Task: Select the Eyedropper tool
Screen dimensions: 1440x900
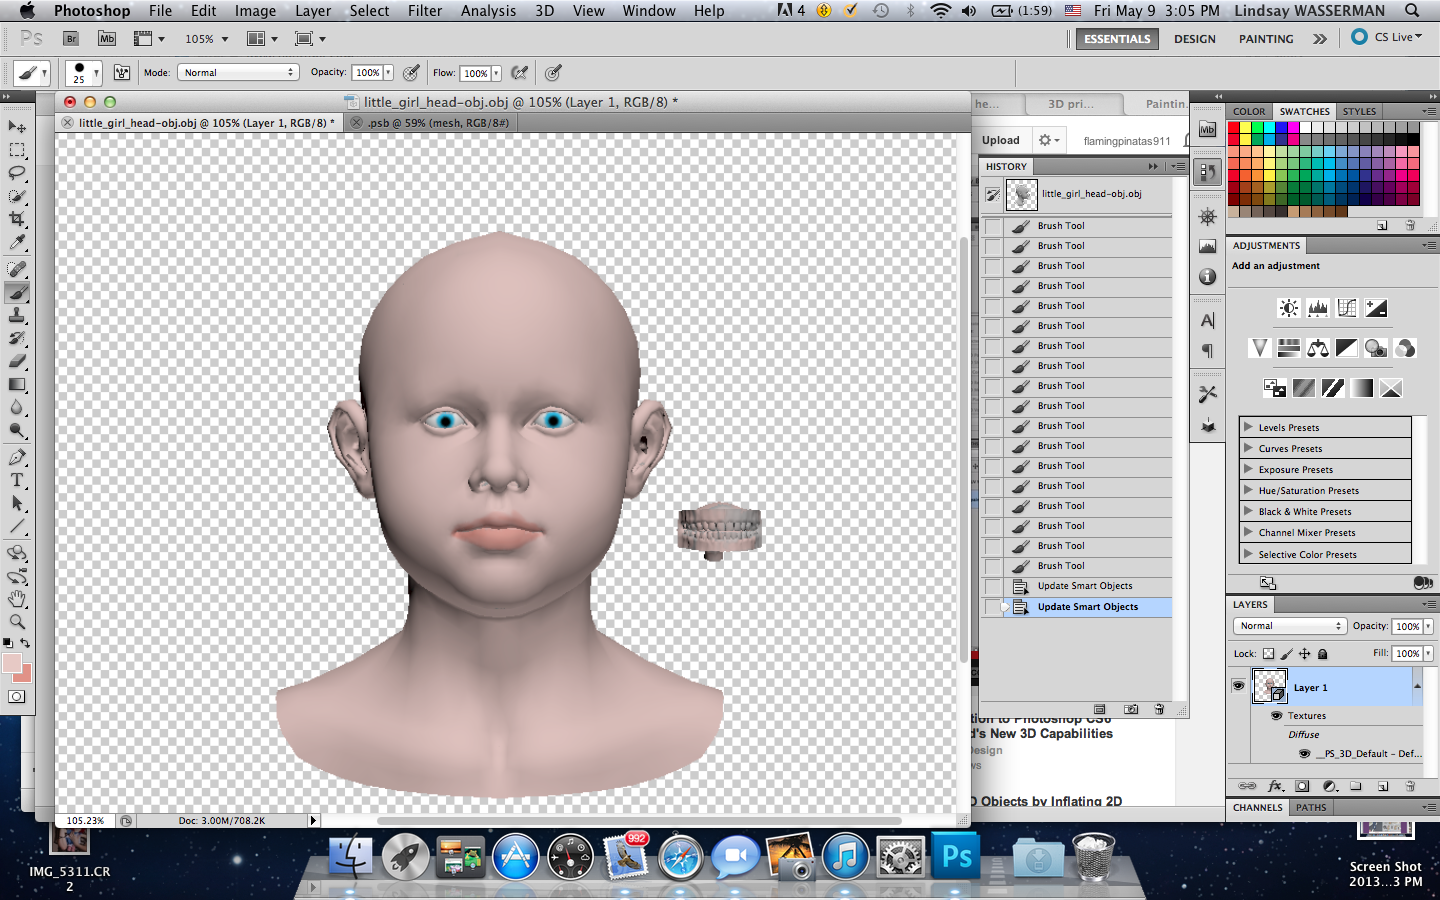Action: tap(17, 242)
